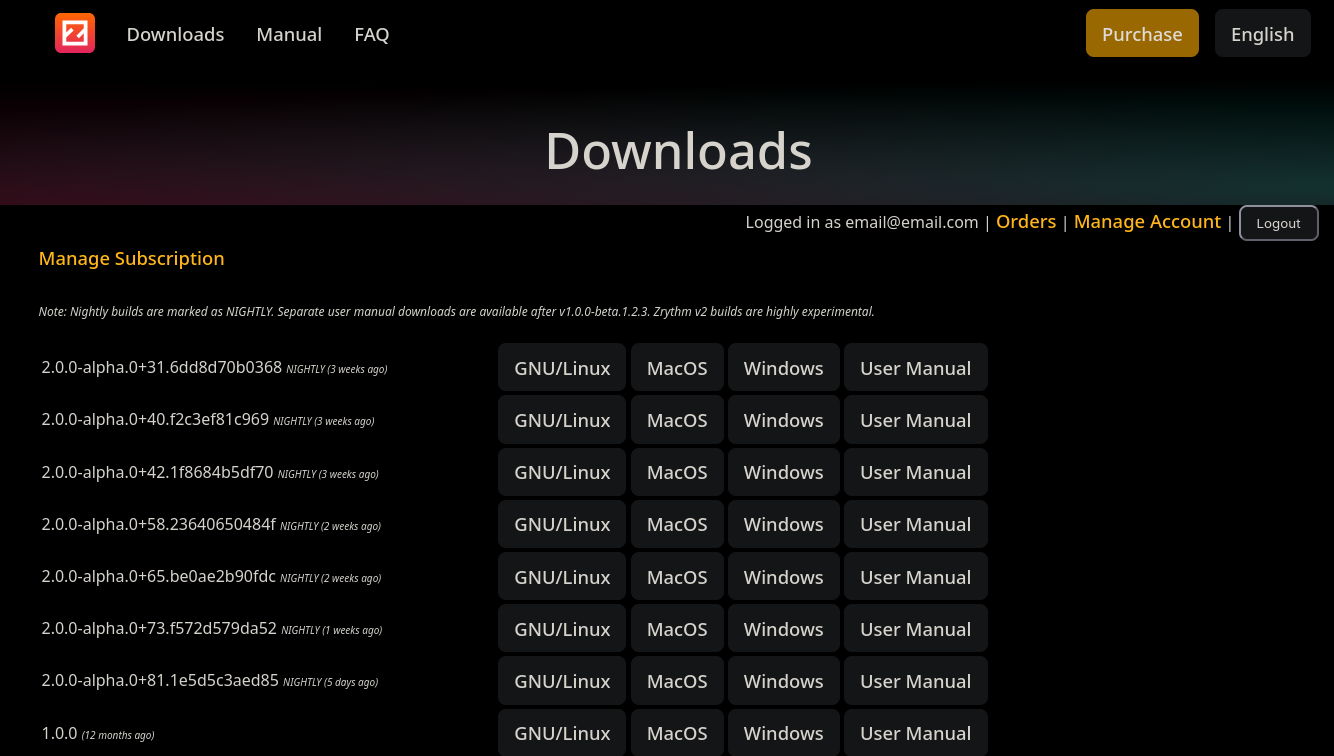Get User Manual for 2.0.0-alpha.0+58.23640650484f

tap(915, 524)
